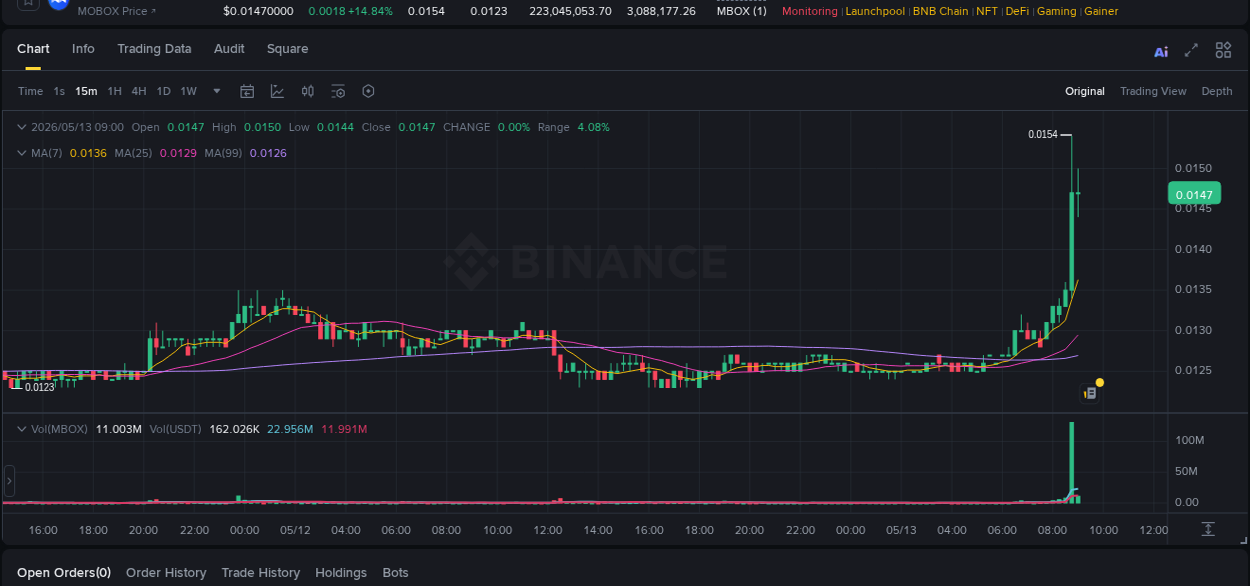Open the technical indicators line-chart icon
This screenshot has height=586, width=1250.
click(x=278, y=91)
